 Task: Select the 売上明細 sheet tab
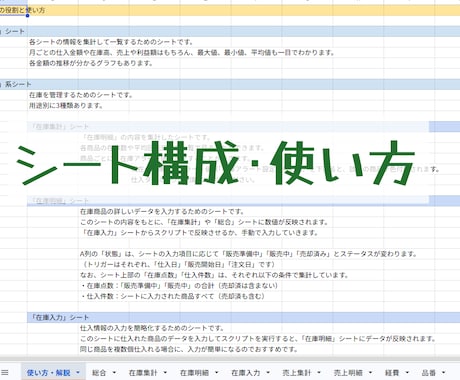pos(348,373)
